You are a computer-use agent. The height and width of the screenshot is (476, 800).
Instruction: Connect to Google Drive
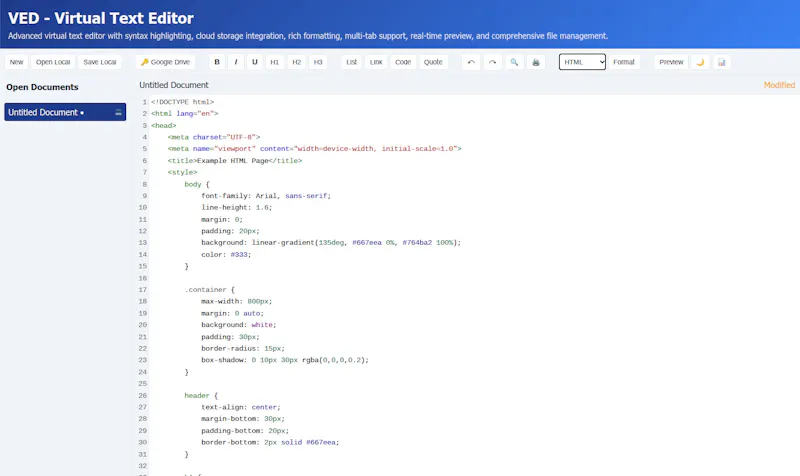pyautogui.click(x=165, y=62)
